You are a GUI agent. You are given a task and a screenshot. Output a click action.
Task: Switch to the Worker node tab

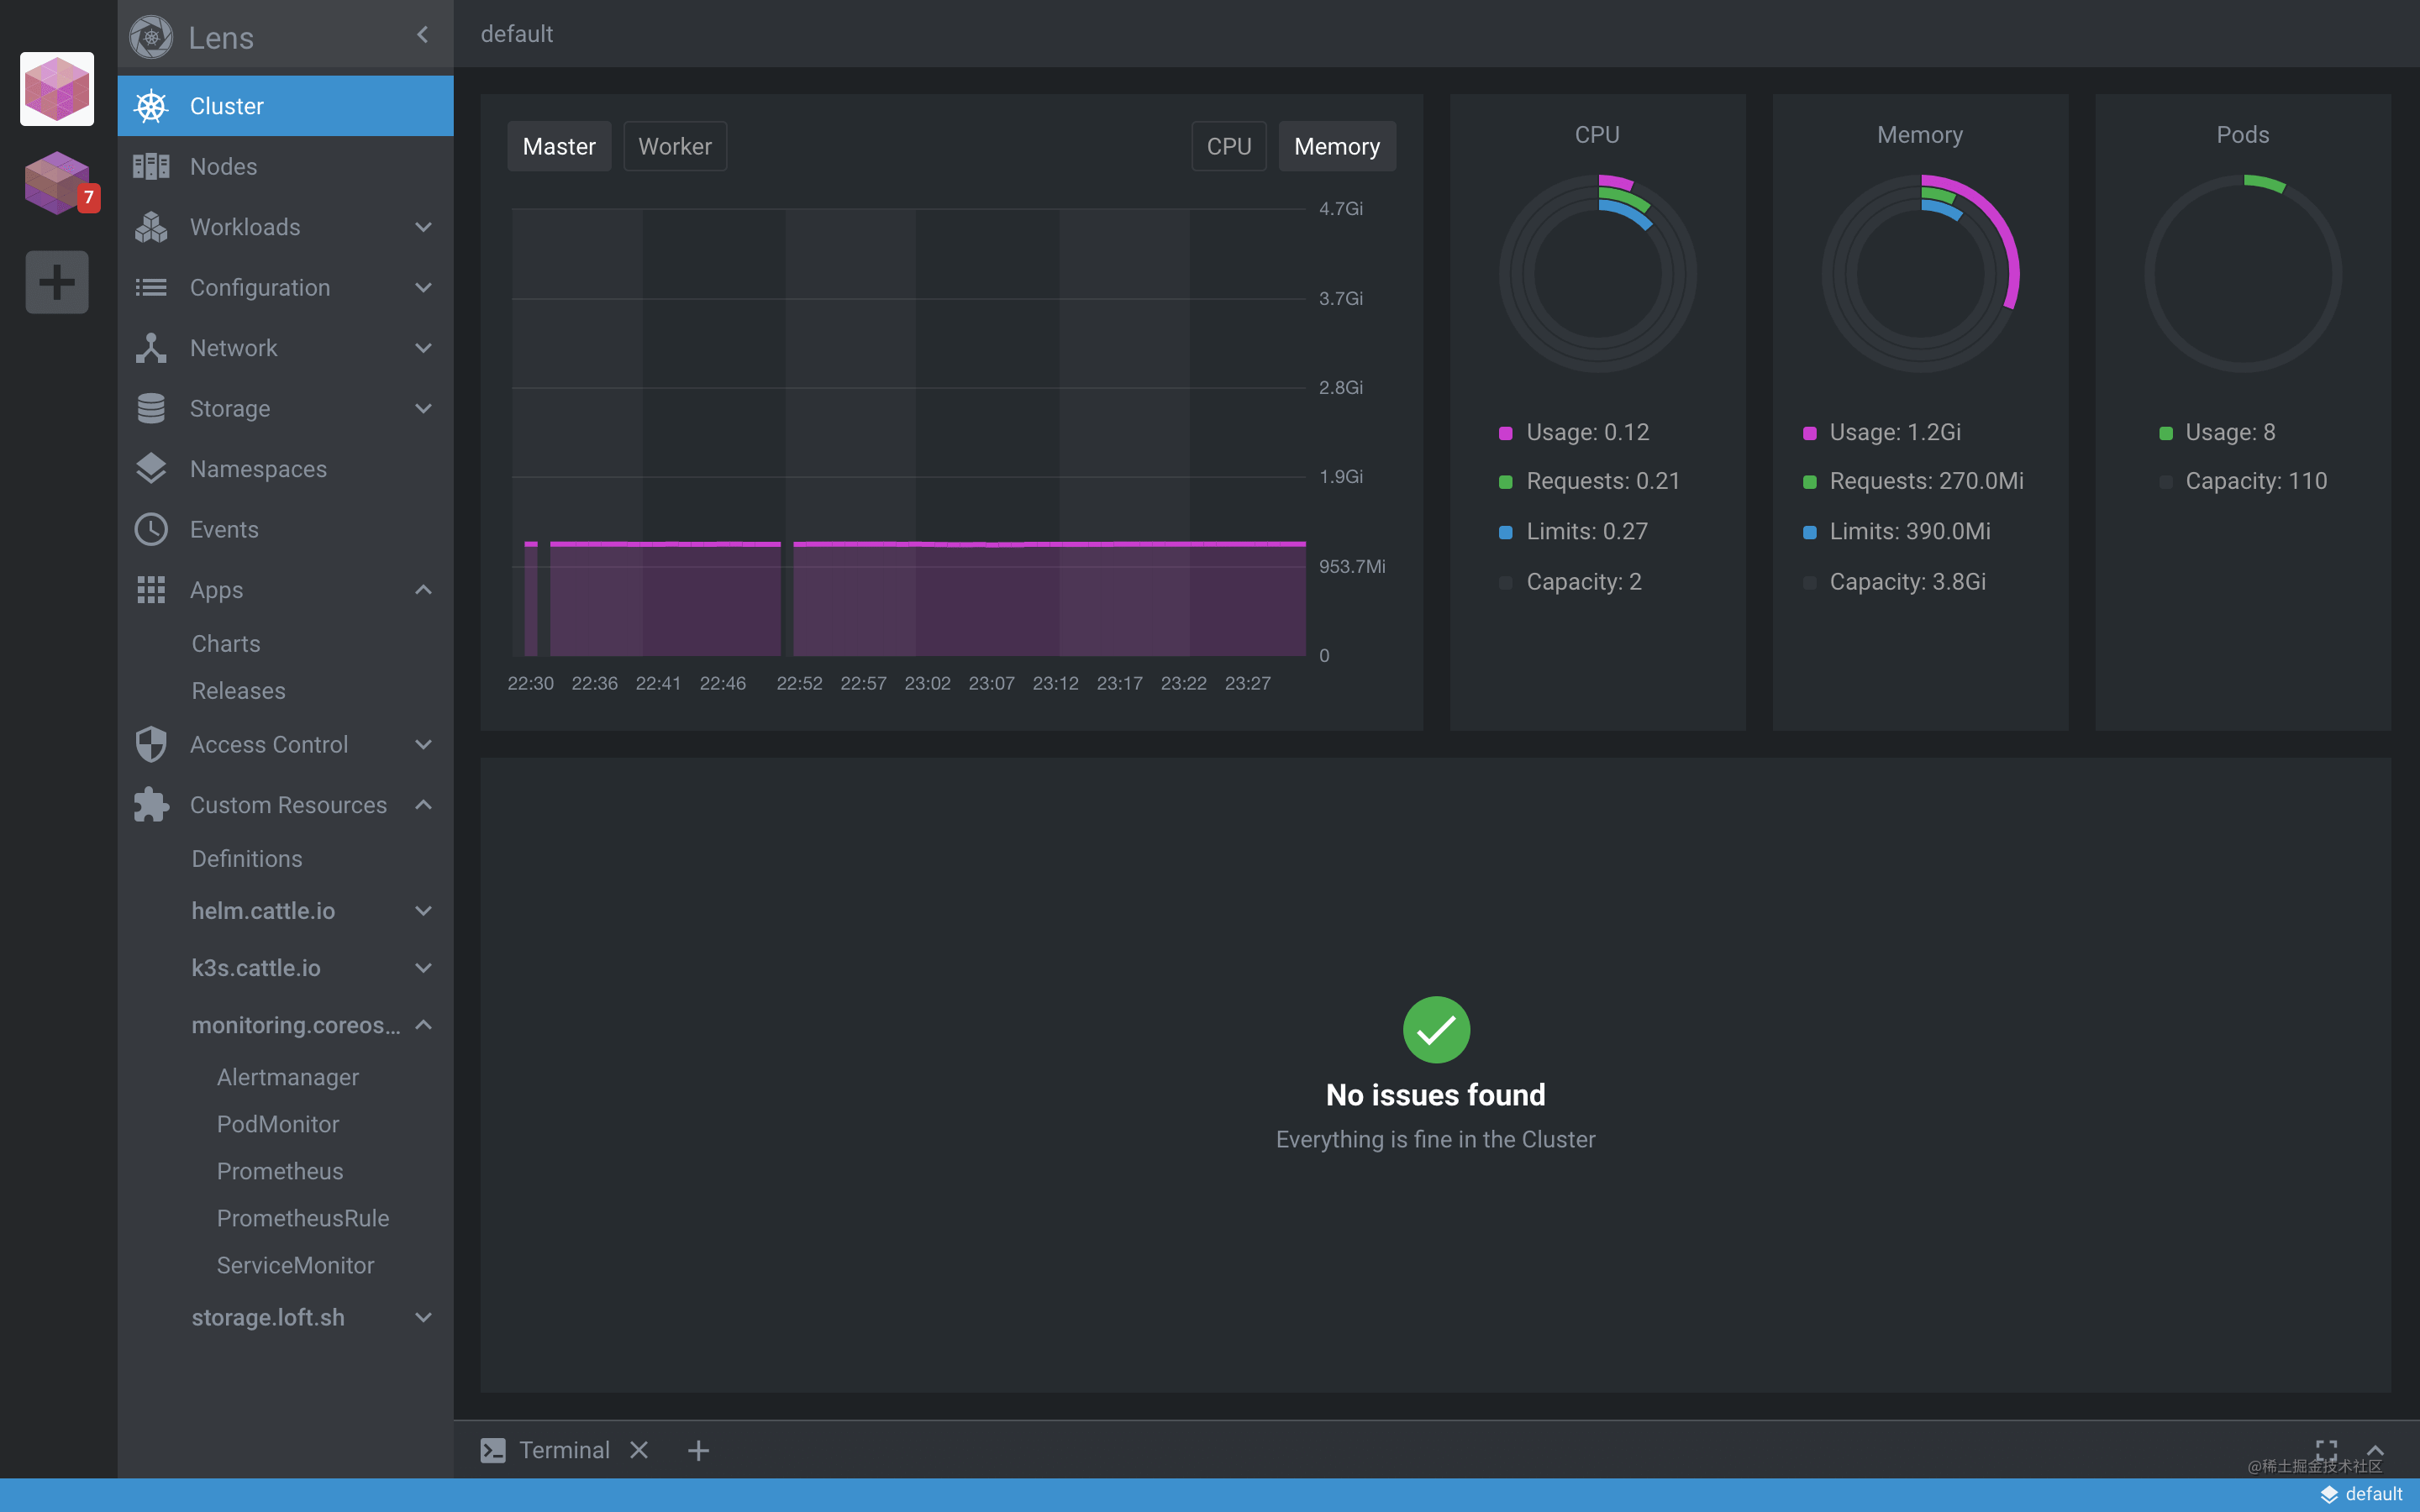672,146
